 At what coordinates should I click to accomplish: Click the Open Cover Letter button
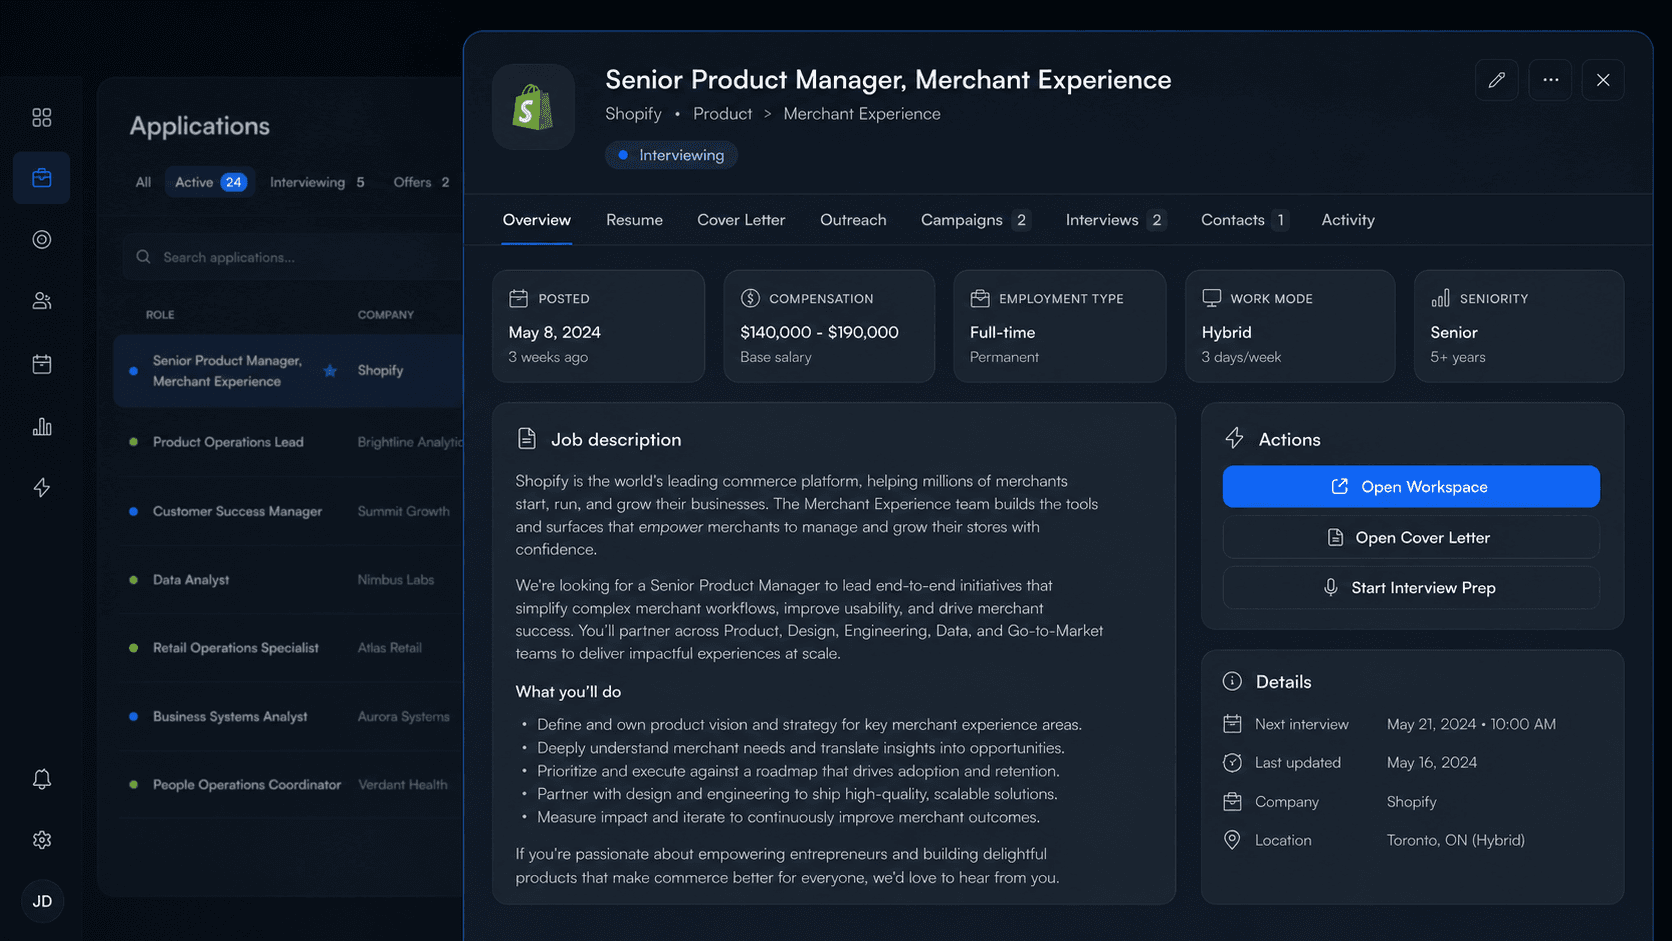[x=1411, y=538]
